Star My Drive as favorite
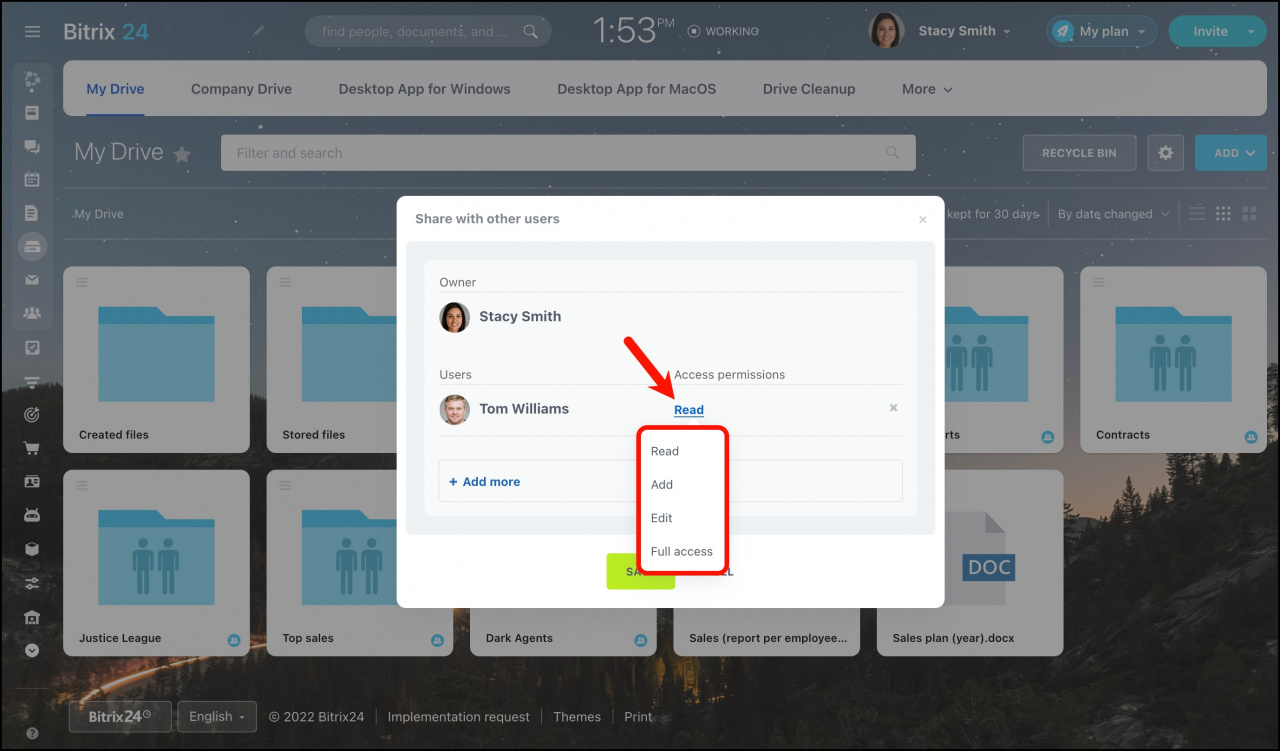The height and width of the screenshot is (751, 1280). click(x=182, y=154)
